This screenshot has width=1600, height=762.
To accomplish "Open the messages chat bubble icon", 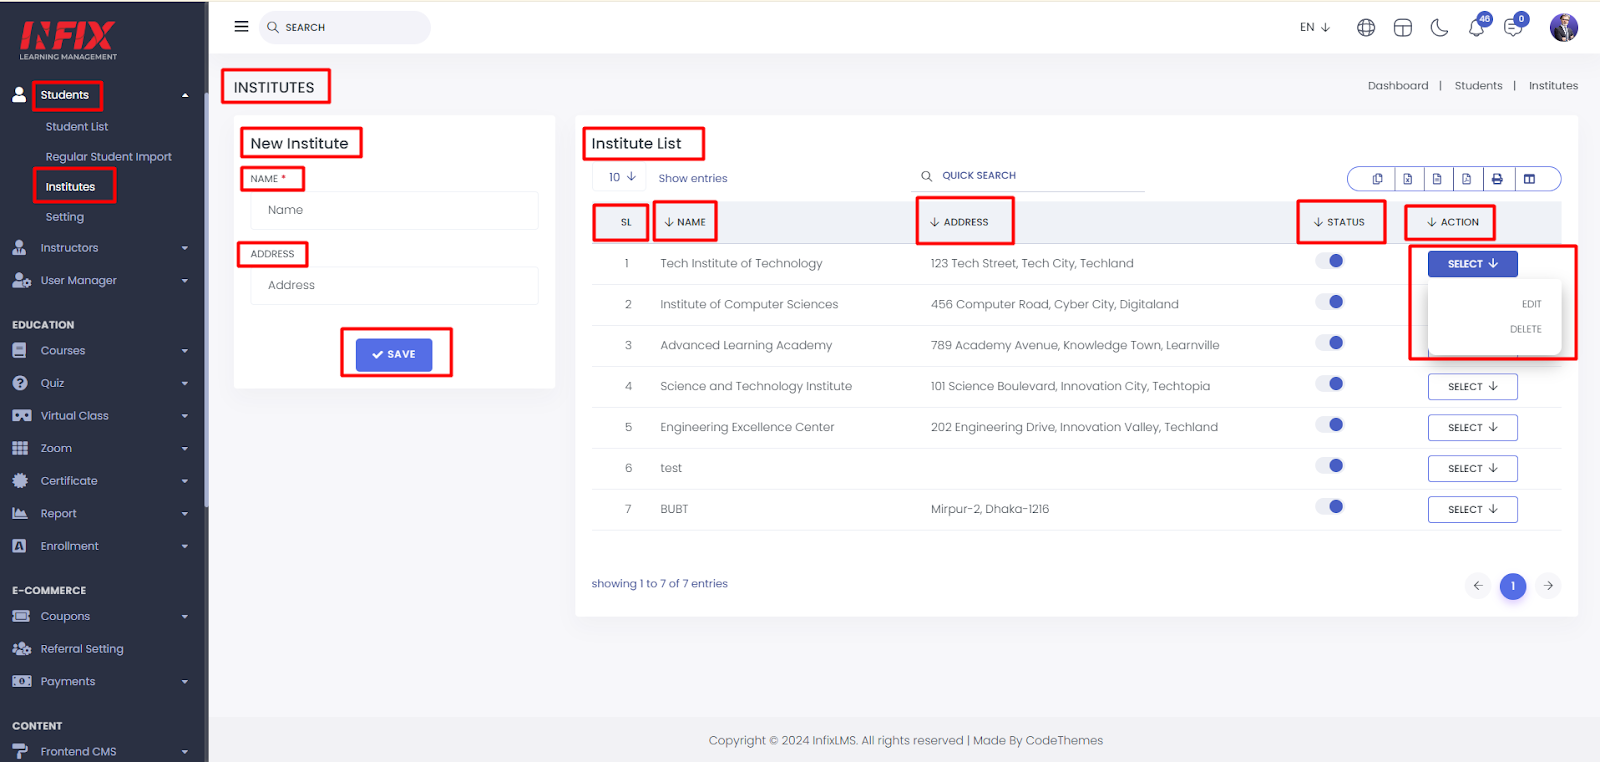I will (x=1514, y=28).
